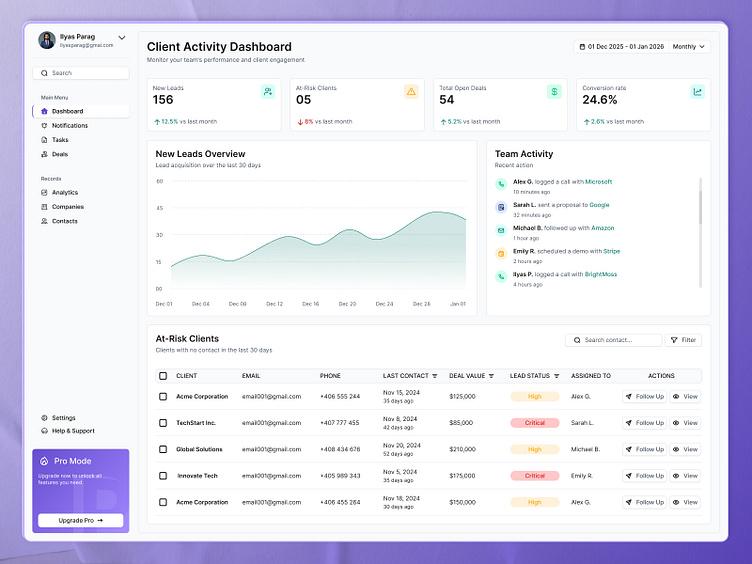Screen dimensions: 752x564
Task: Click the New Leads people icon
Action: coord(268,92)
